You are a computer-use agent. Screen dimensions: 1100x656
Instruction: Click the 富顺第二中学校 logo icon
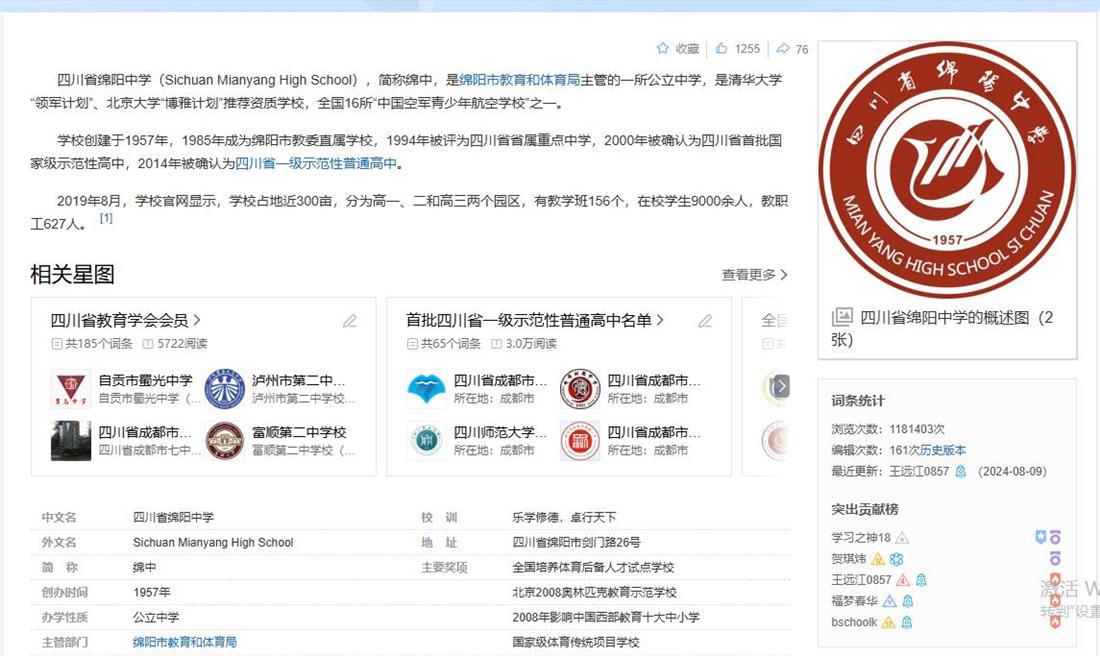(x=224, y=441)
